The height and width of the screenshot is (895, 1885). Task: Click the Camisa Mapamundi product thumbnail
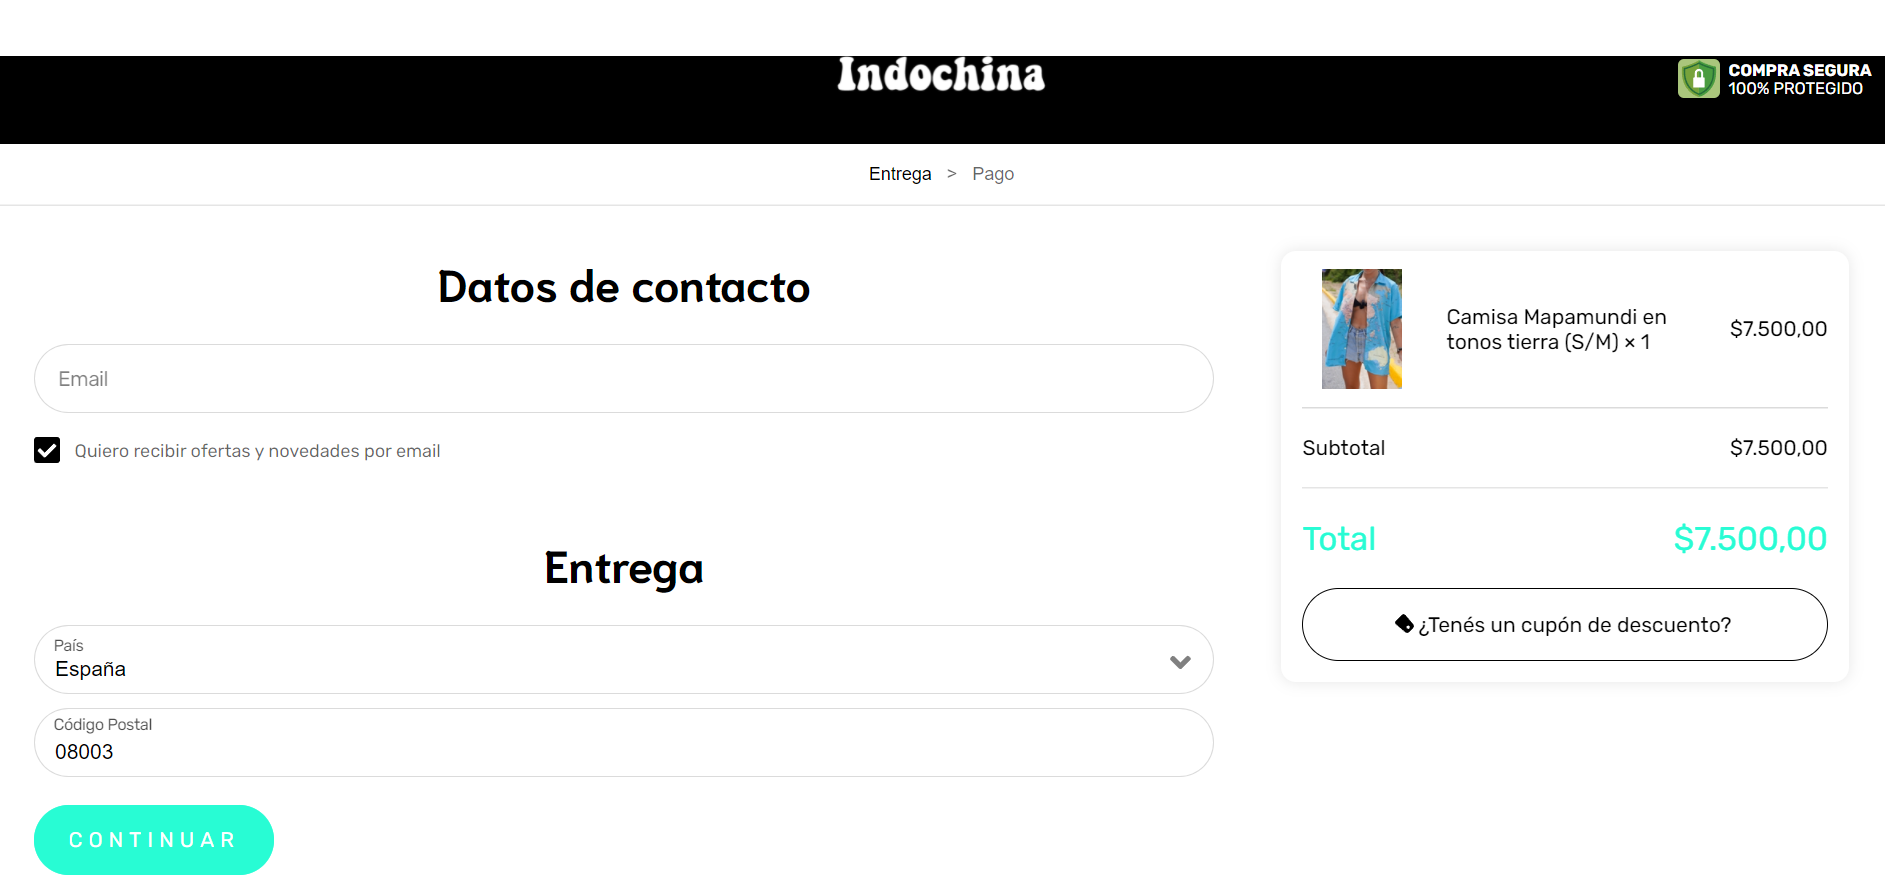tap(1362, 329)
